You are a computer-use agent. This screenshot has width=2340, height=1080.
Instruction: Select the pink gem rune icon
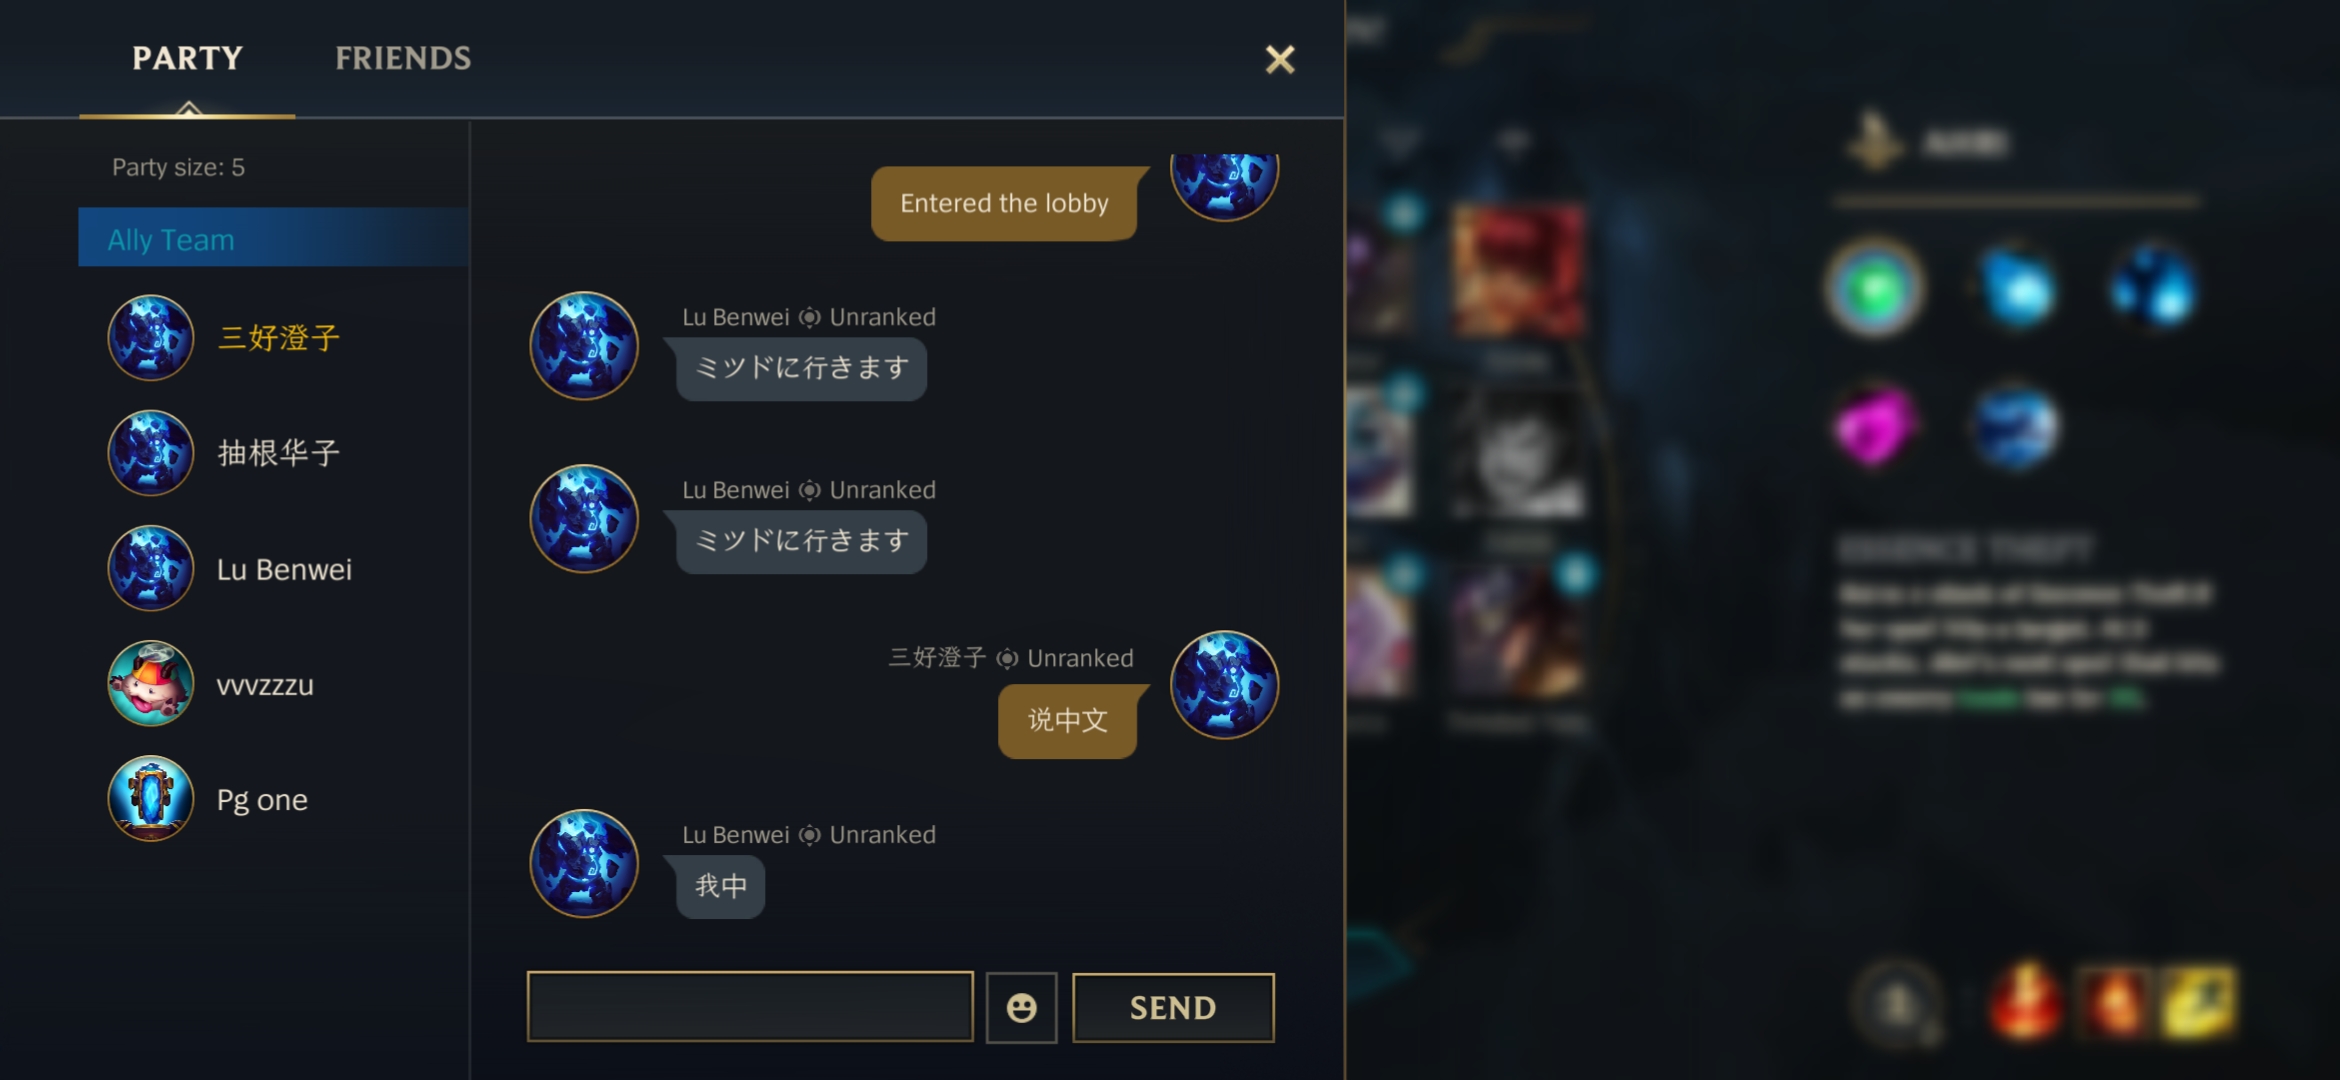pyautogui.click(x=1875, y=426)
